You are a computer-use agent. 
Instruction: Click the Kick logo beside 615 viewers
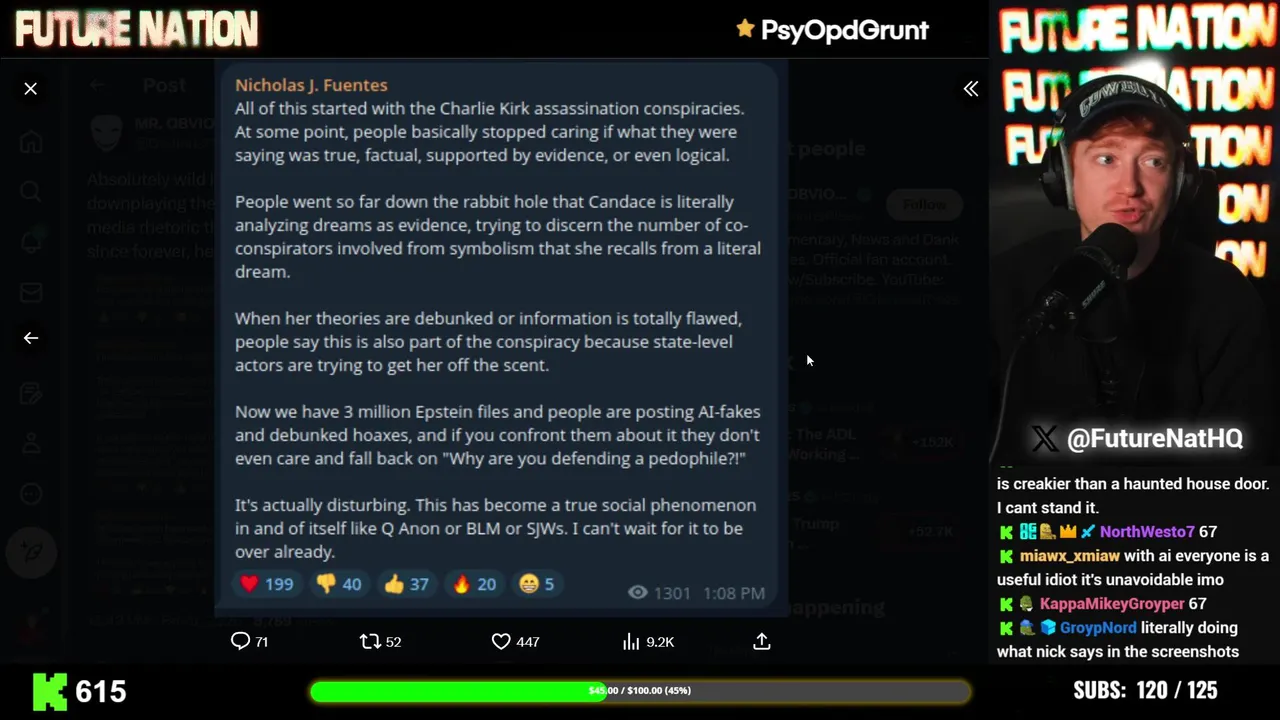point(49,691)
